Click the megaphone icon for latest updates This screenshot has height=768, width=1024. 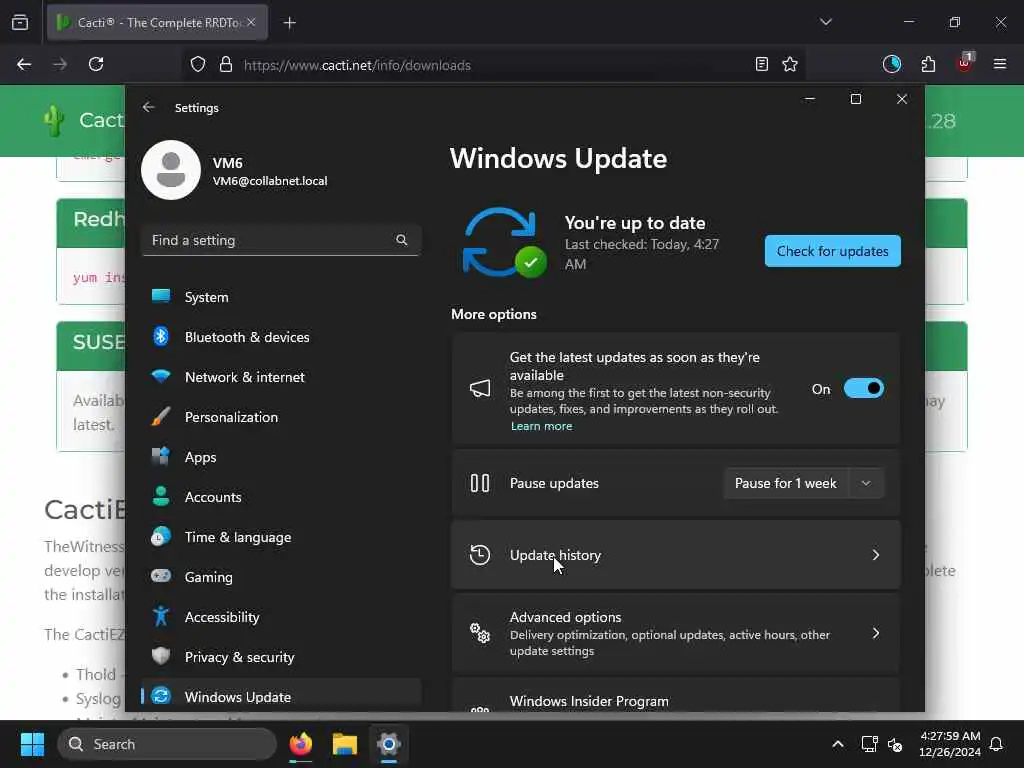pos(480,389)
